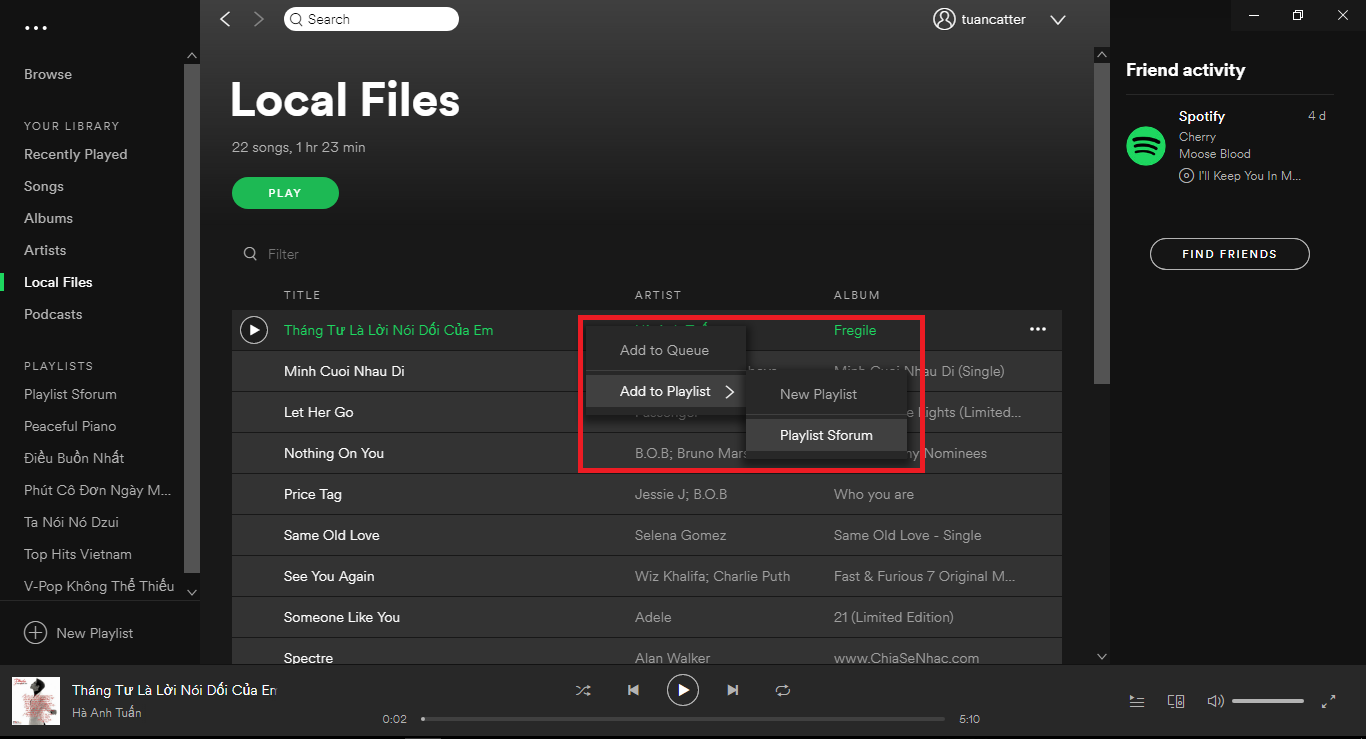Click the user profile avatar icon
This screenshot has width=1366, height=739.
(943, 19)
